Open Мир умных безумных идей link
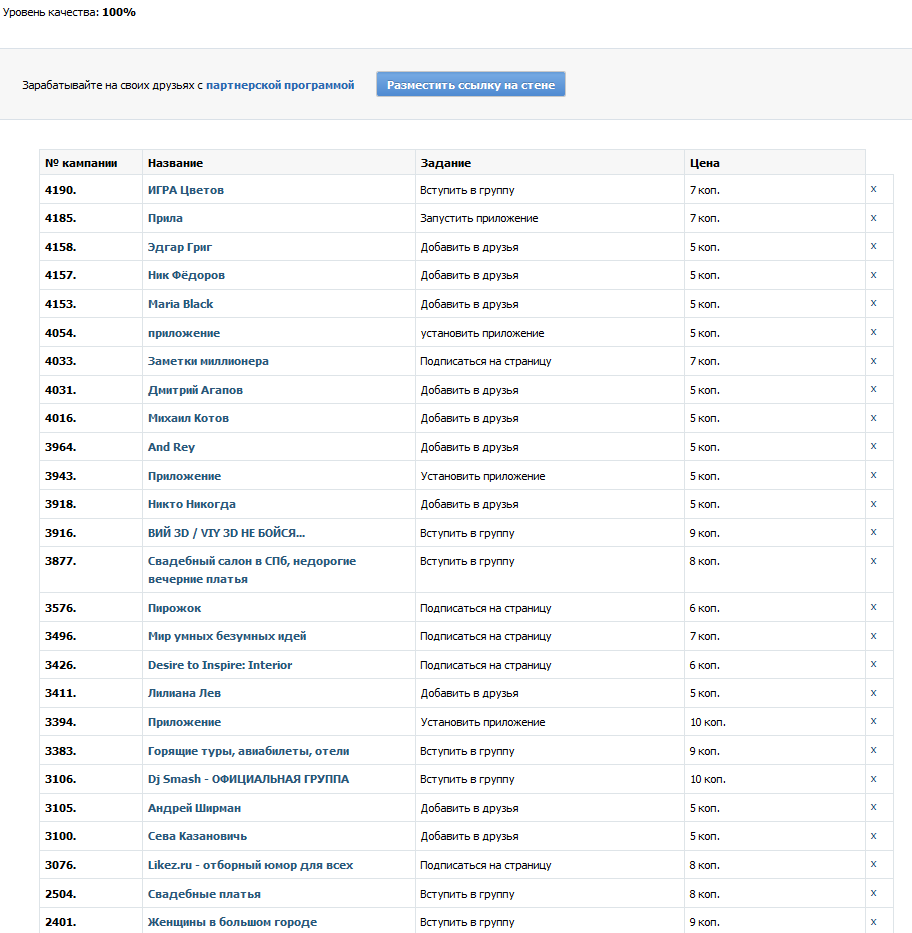 tap(227, 636)
